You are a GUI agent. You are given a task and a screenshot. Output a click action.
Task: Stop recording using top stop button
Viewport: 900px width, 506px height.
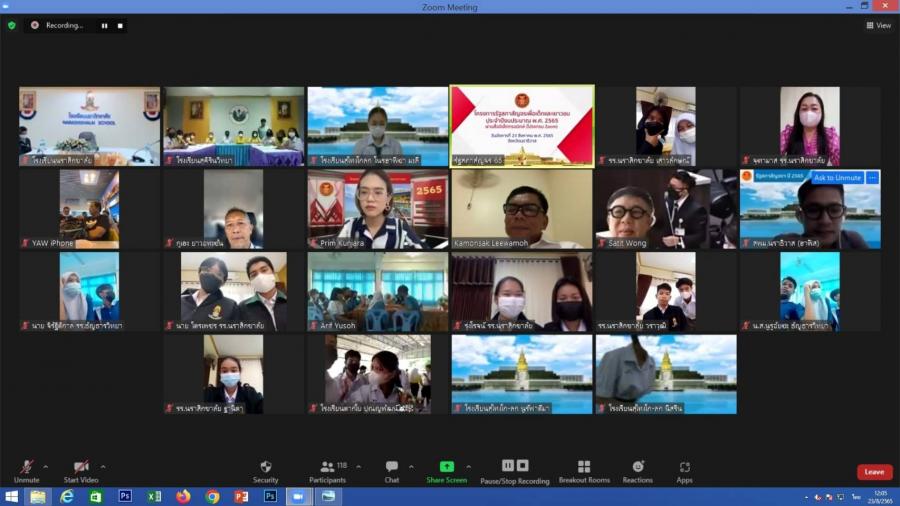120,25
